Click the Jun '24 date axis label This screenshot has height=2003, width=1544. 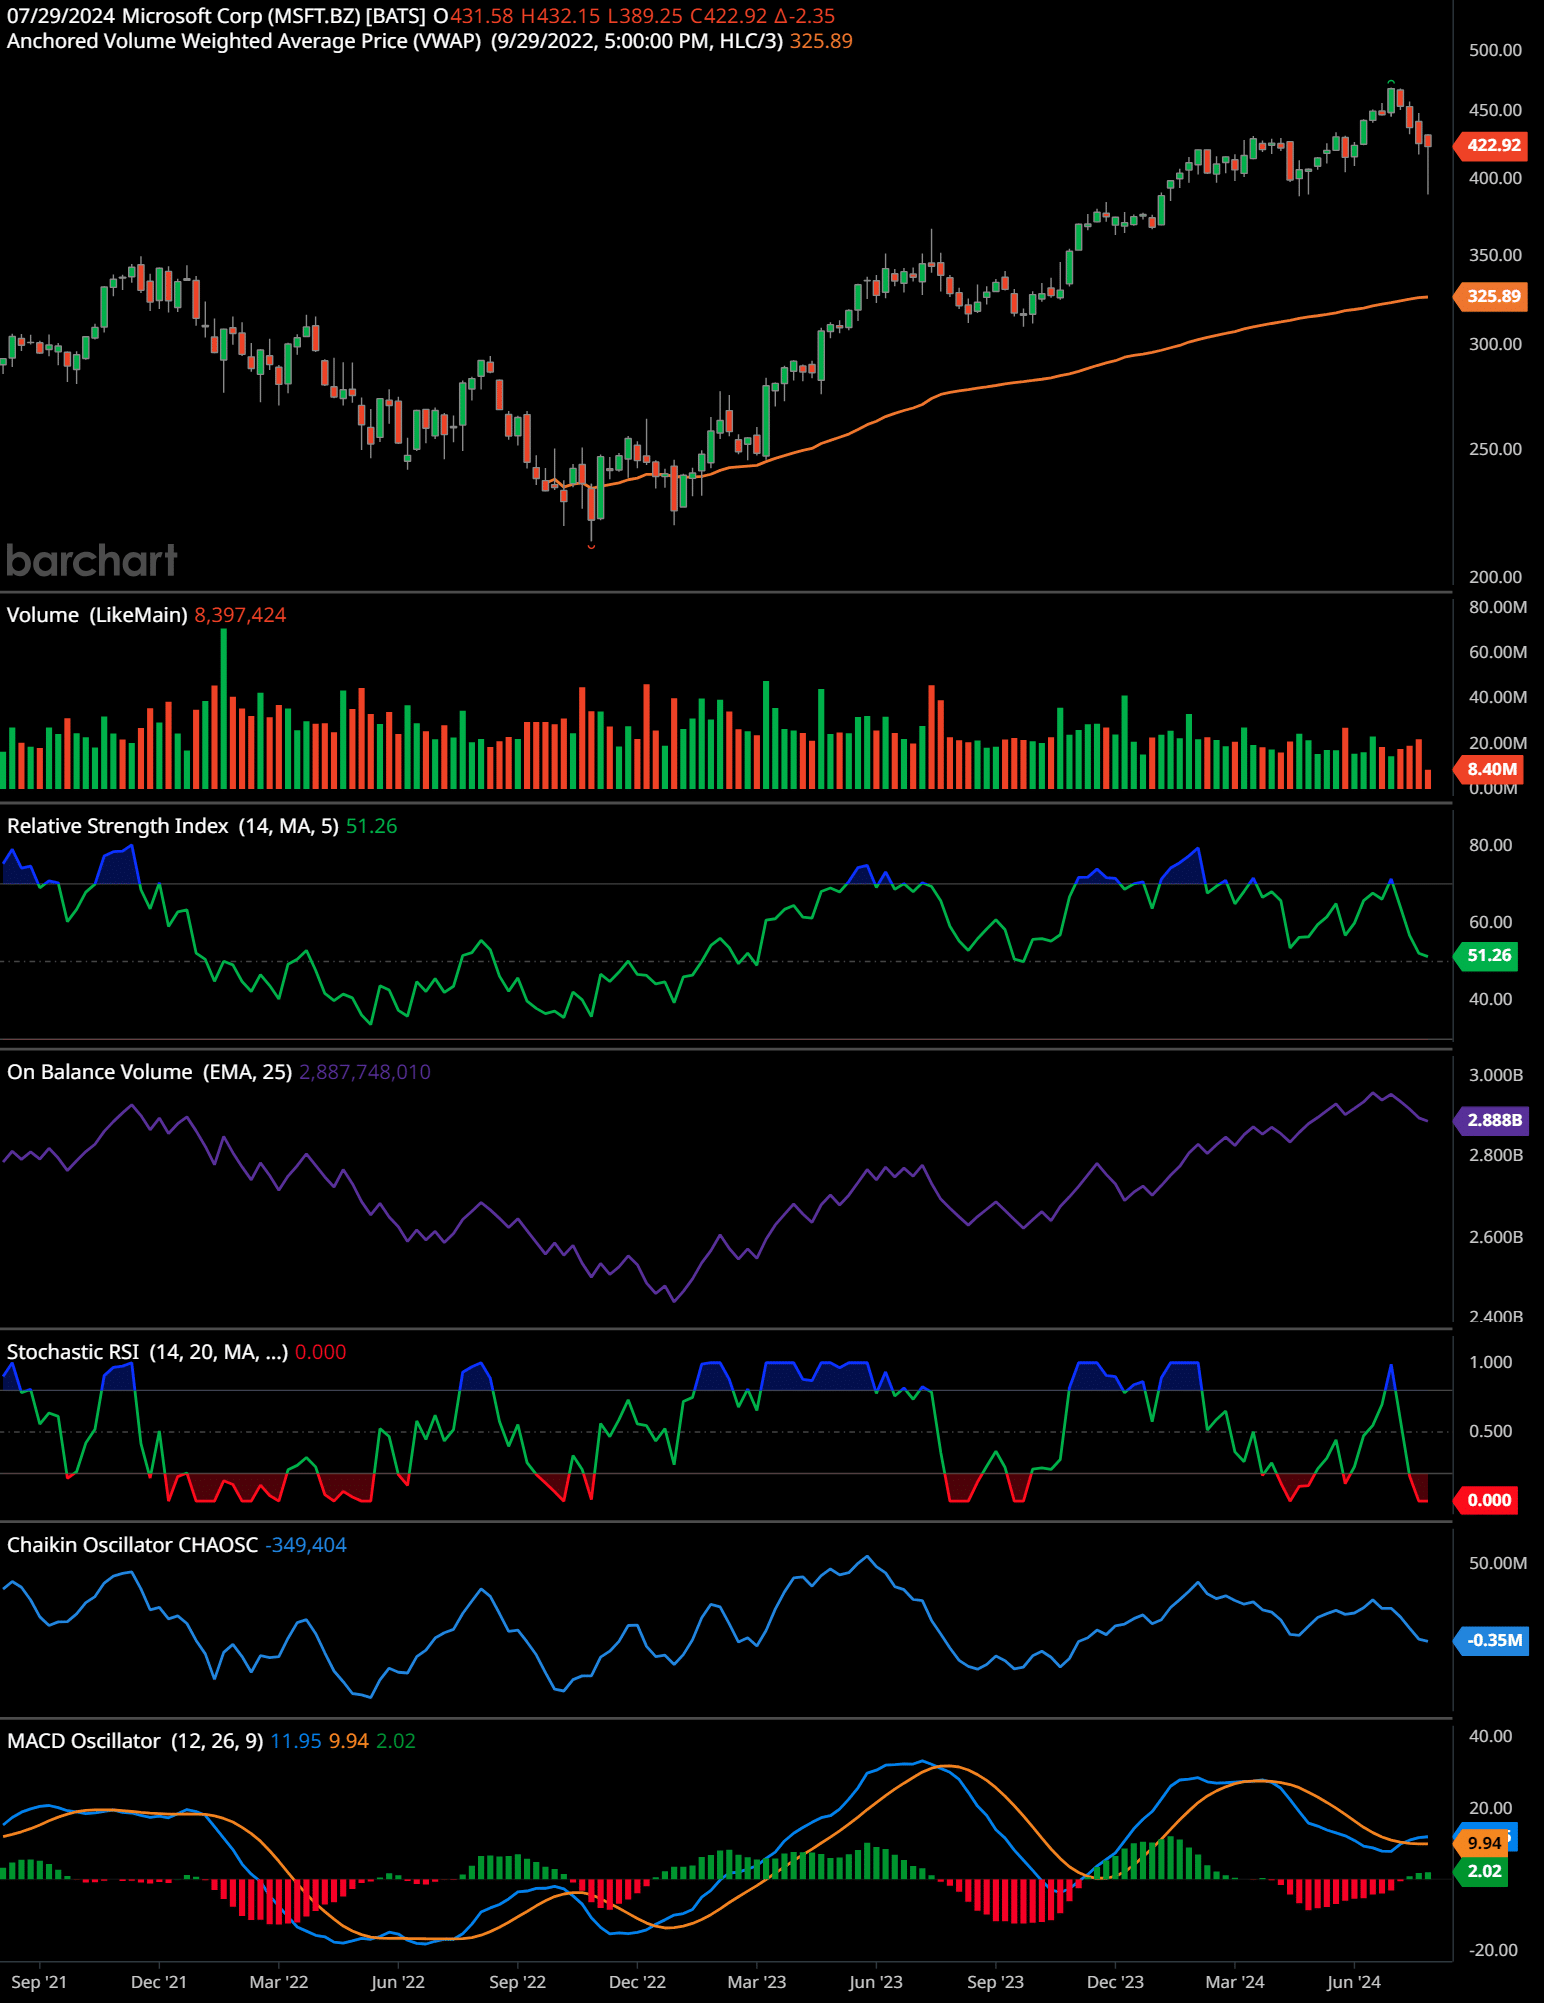click(1354, 1982)
